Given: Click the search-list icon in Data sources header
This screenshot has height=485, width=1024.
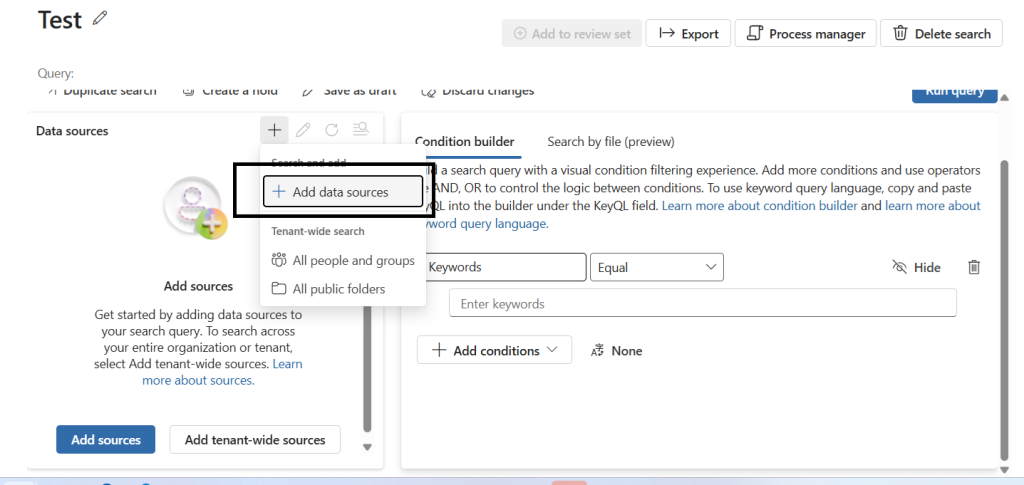Looking at the screenshot, I should pos(360,130).
